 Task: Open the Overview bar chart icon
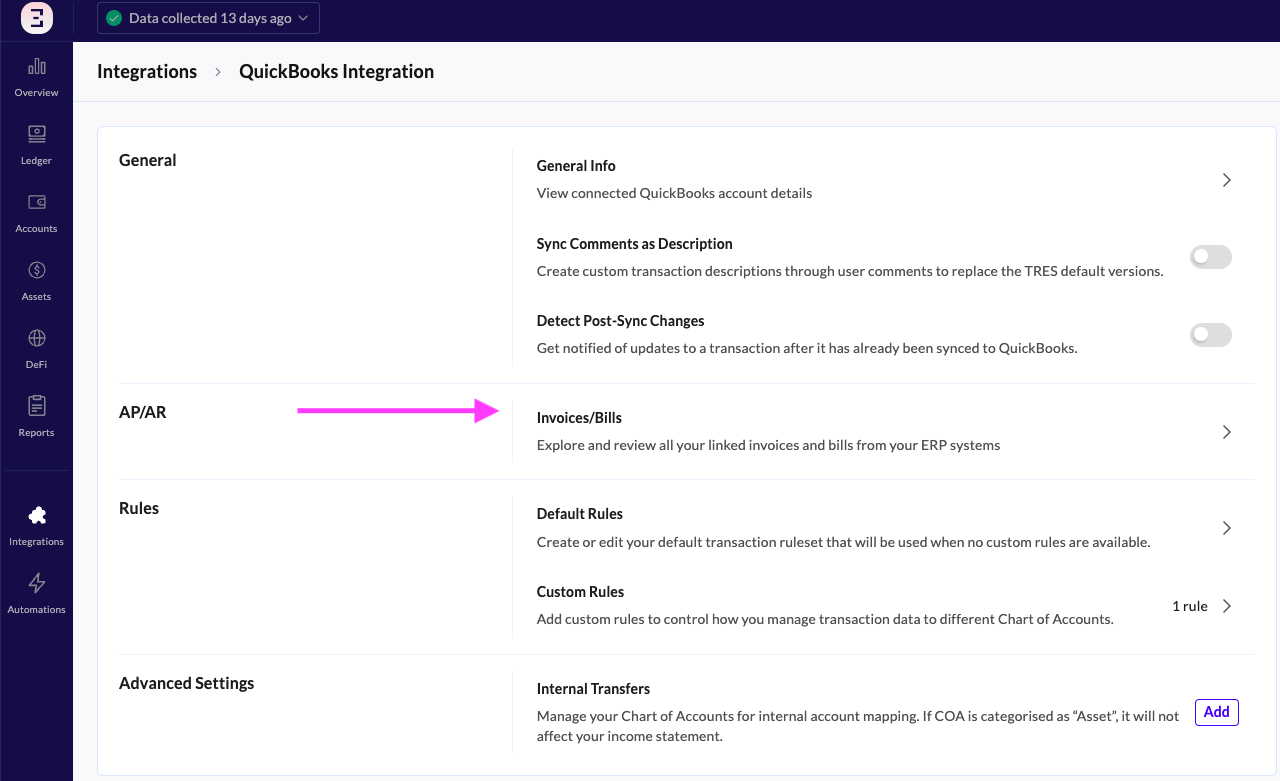pyautogui.click(x=37, y=67)
